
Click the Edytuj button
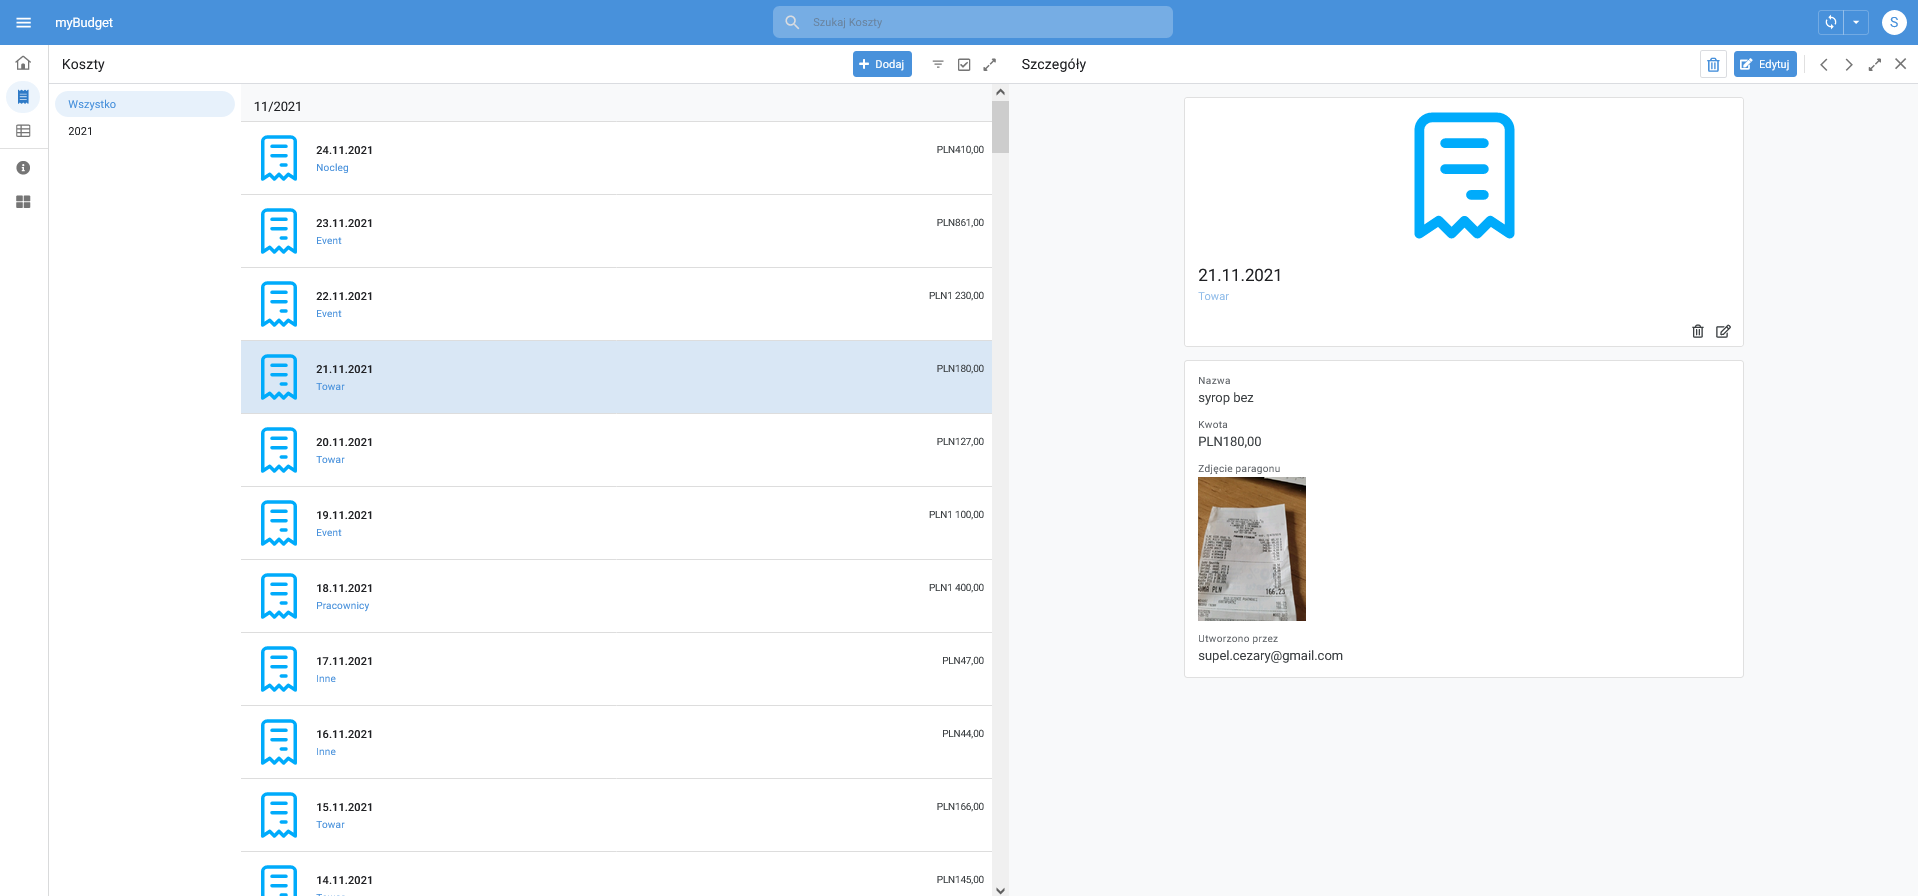1765,64
